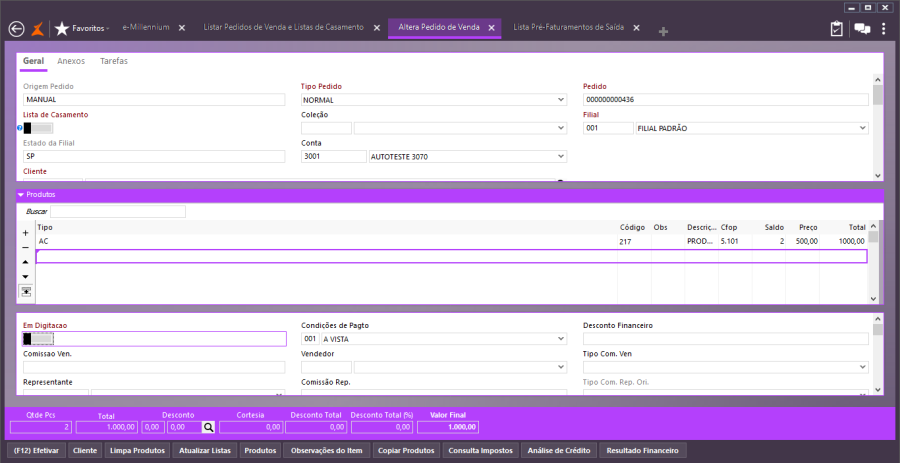Switch to e-Millennium tab
This screenshot has width=900, height=463.
coord(146,28)
